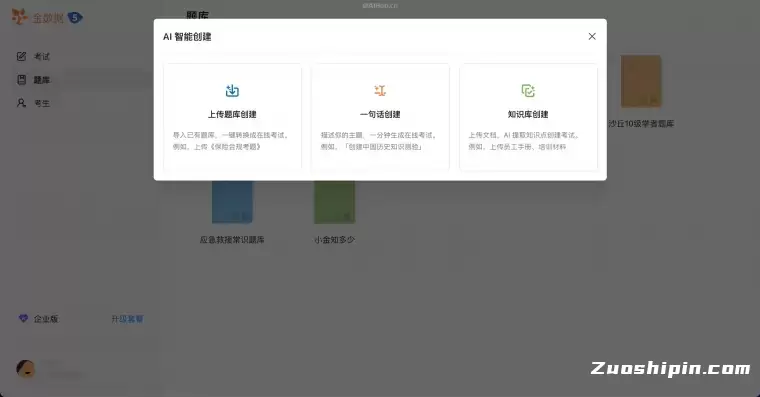The width and height of the screenshot is (760, 397).
Task: Click the AI 智能创建 dialog title
Action: (187, 37)
